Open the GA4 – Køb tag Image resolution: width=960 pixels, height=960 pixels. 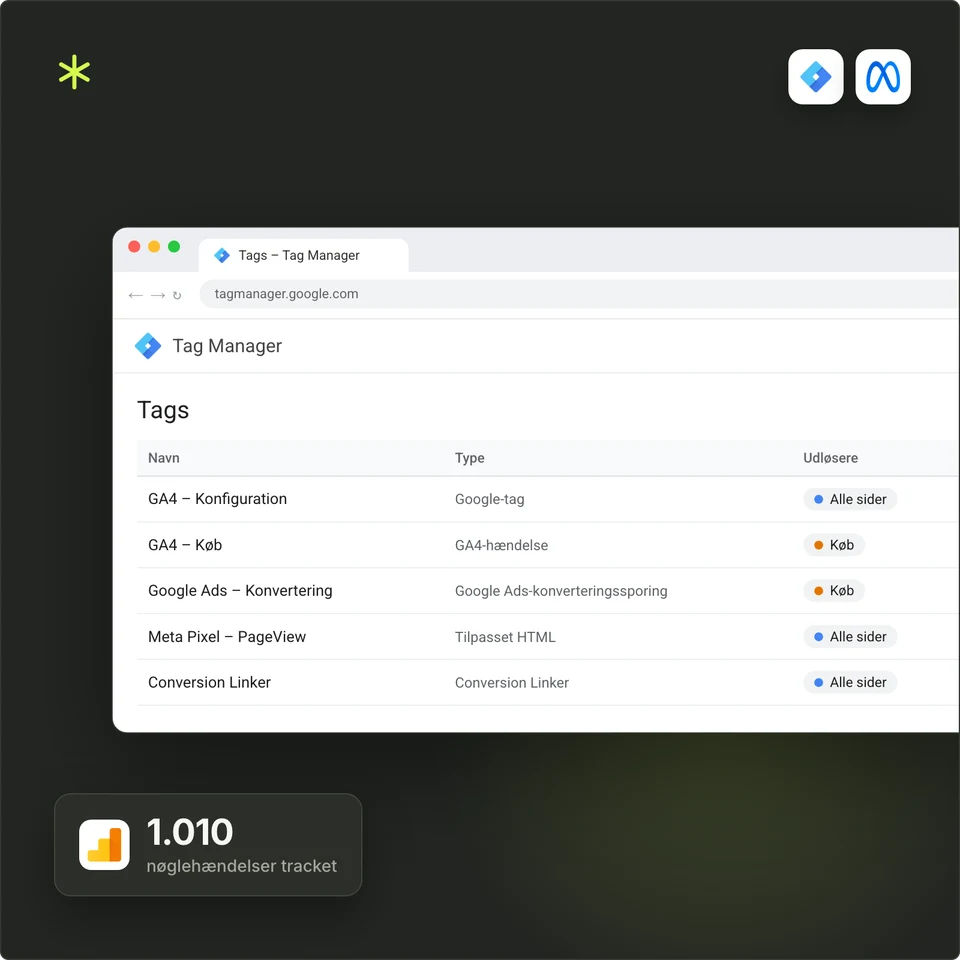[185, 545]
